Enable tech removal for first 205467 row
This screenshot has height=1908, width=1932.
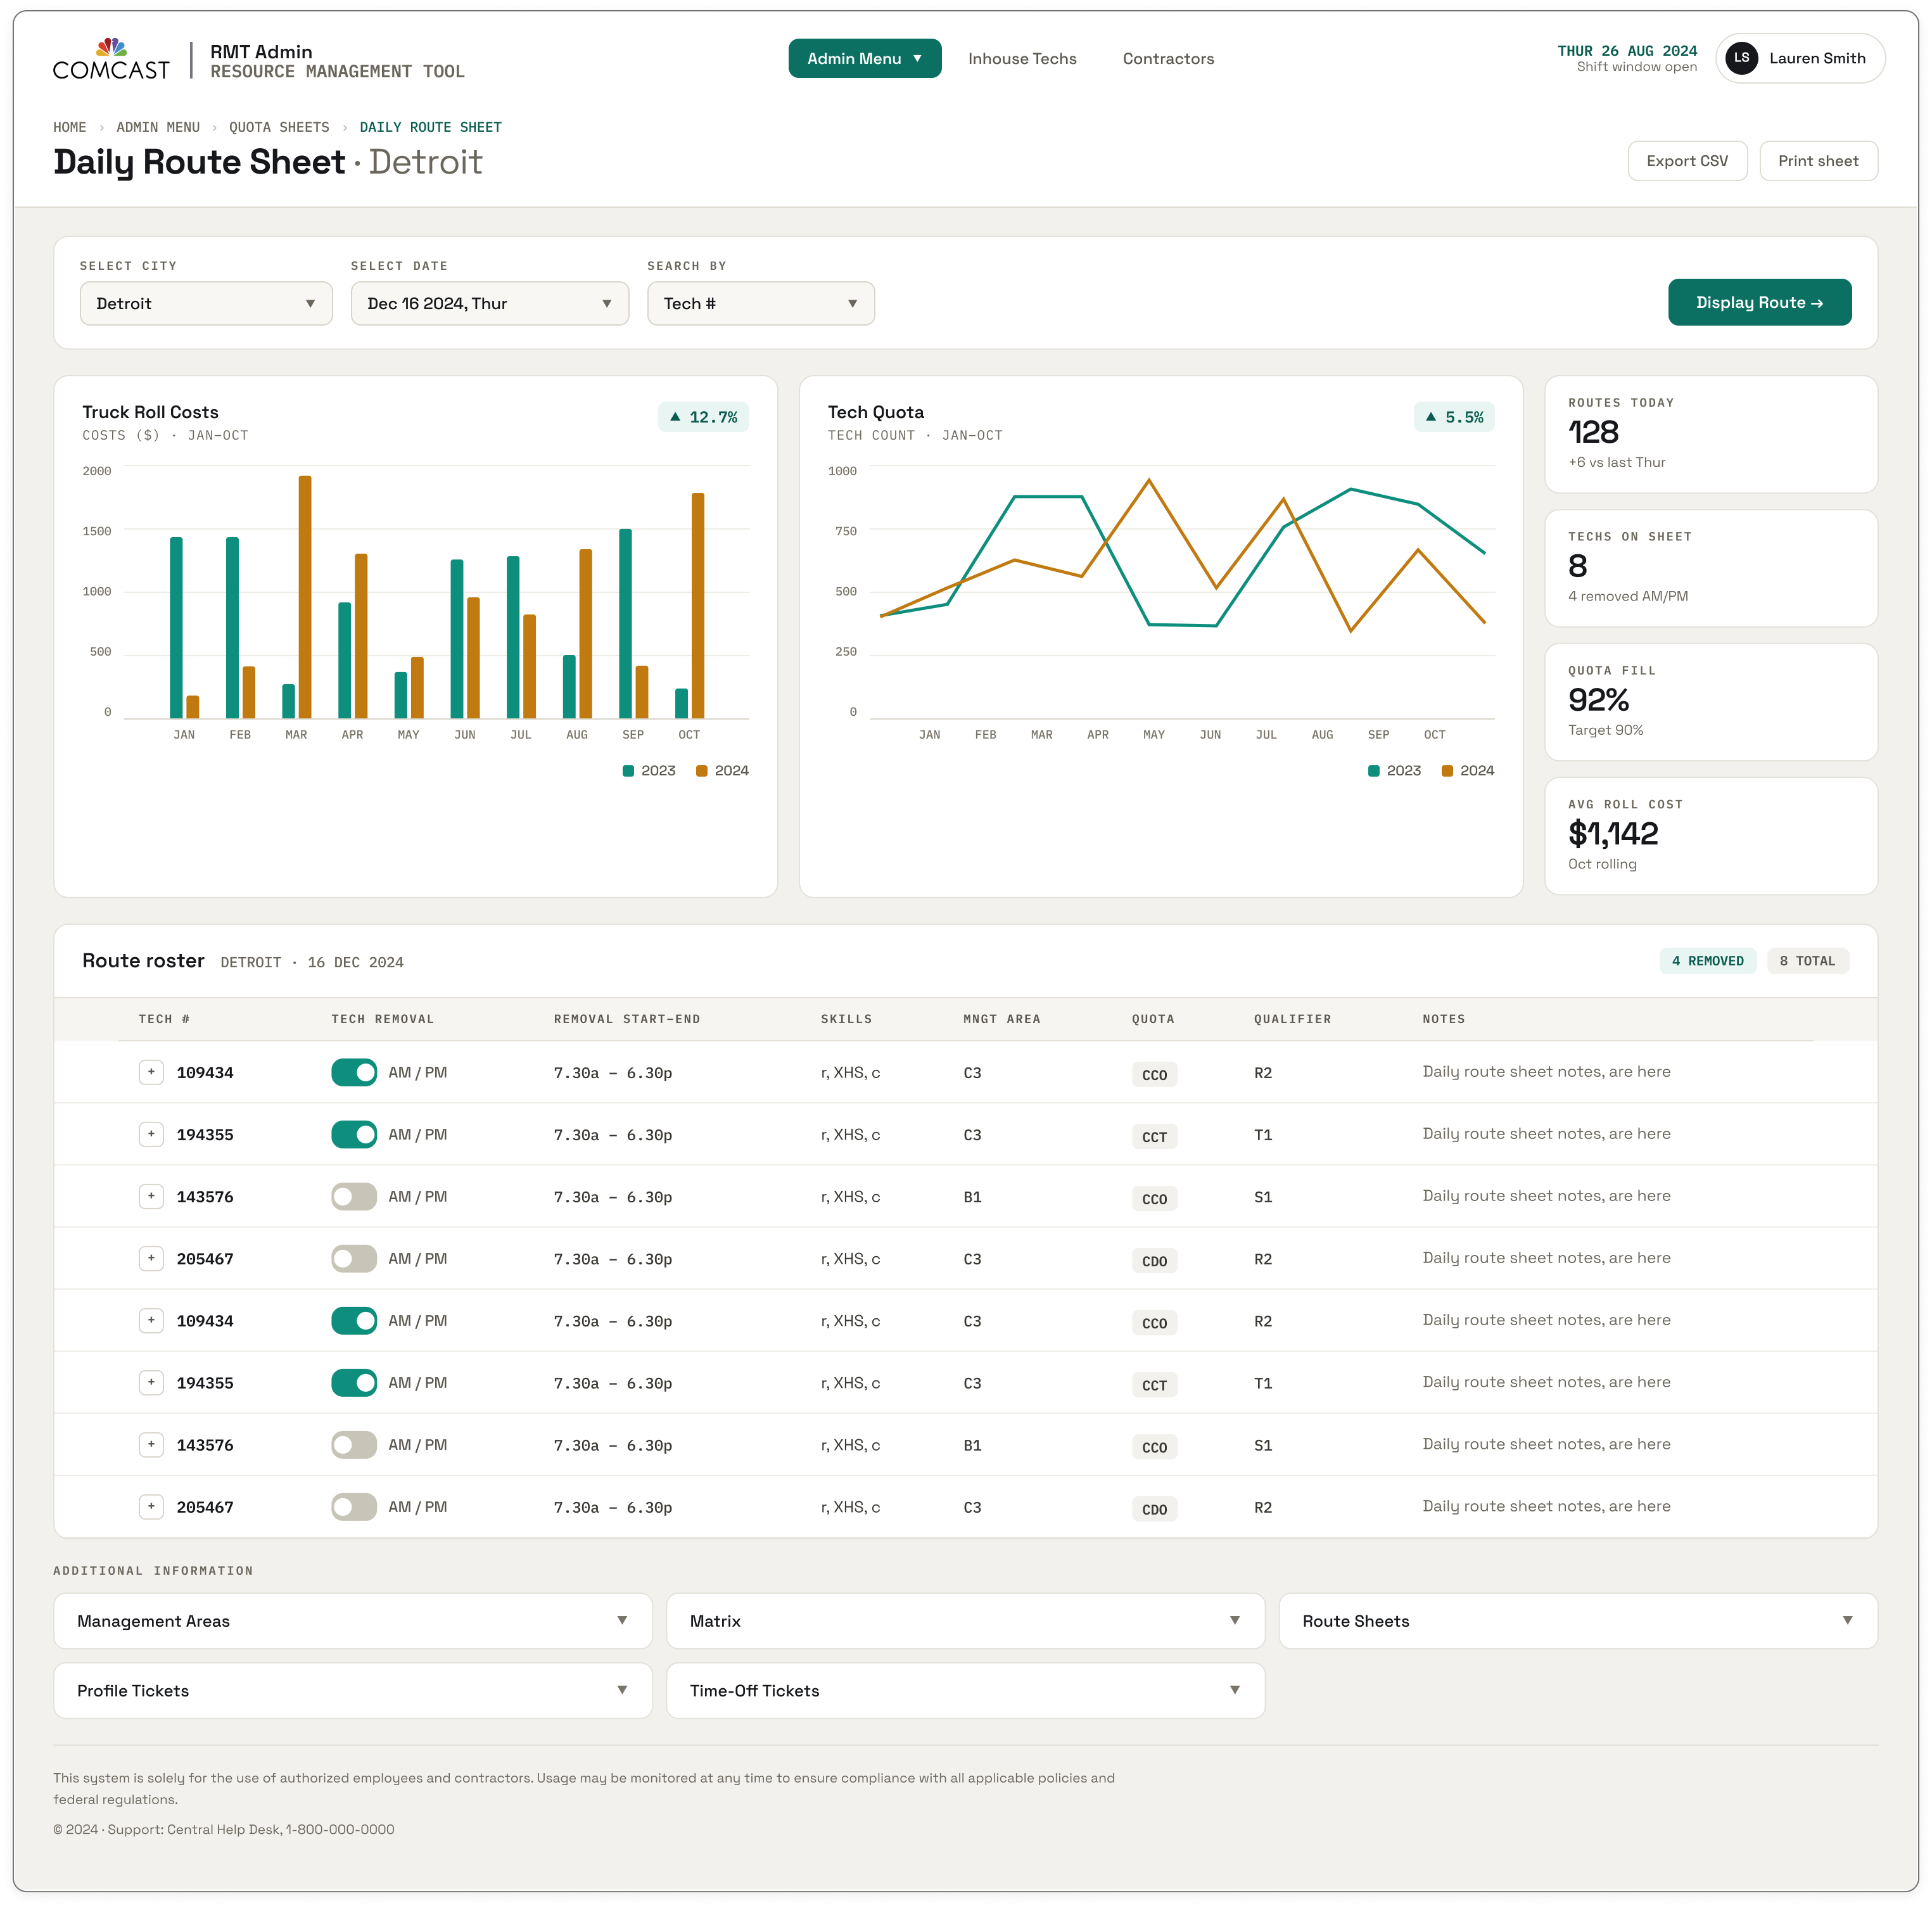point(354,1258)
